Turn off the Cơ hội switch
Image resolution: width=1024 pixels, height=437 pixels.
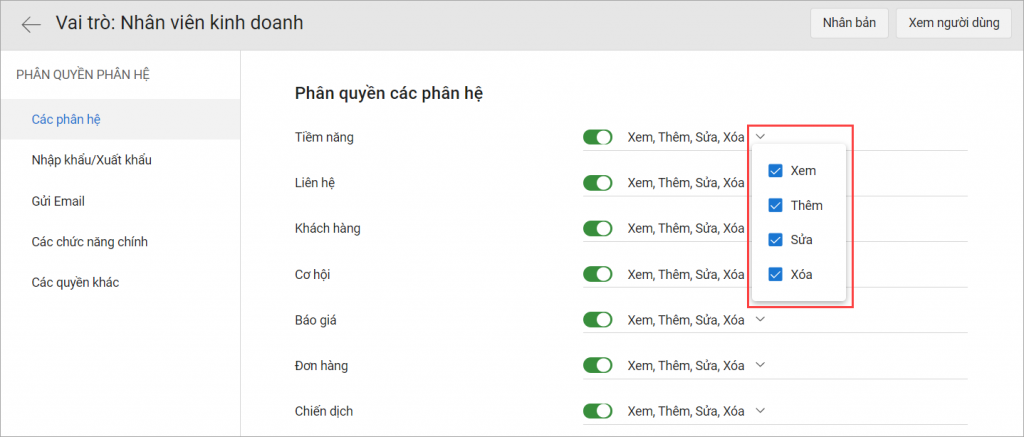(x=598, y=274)
